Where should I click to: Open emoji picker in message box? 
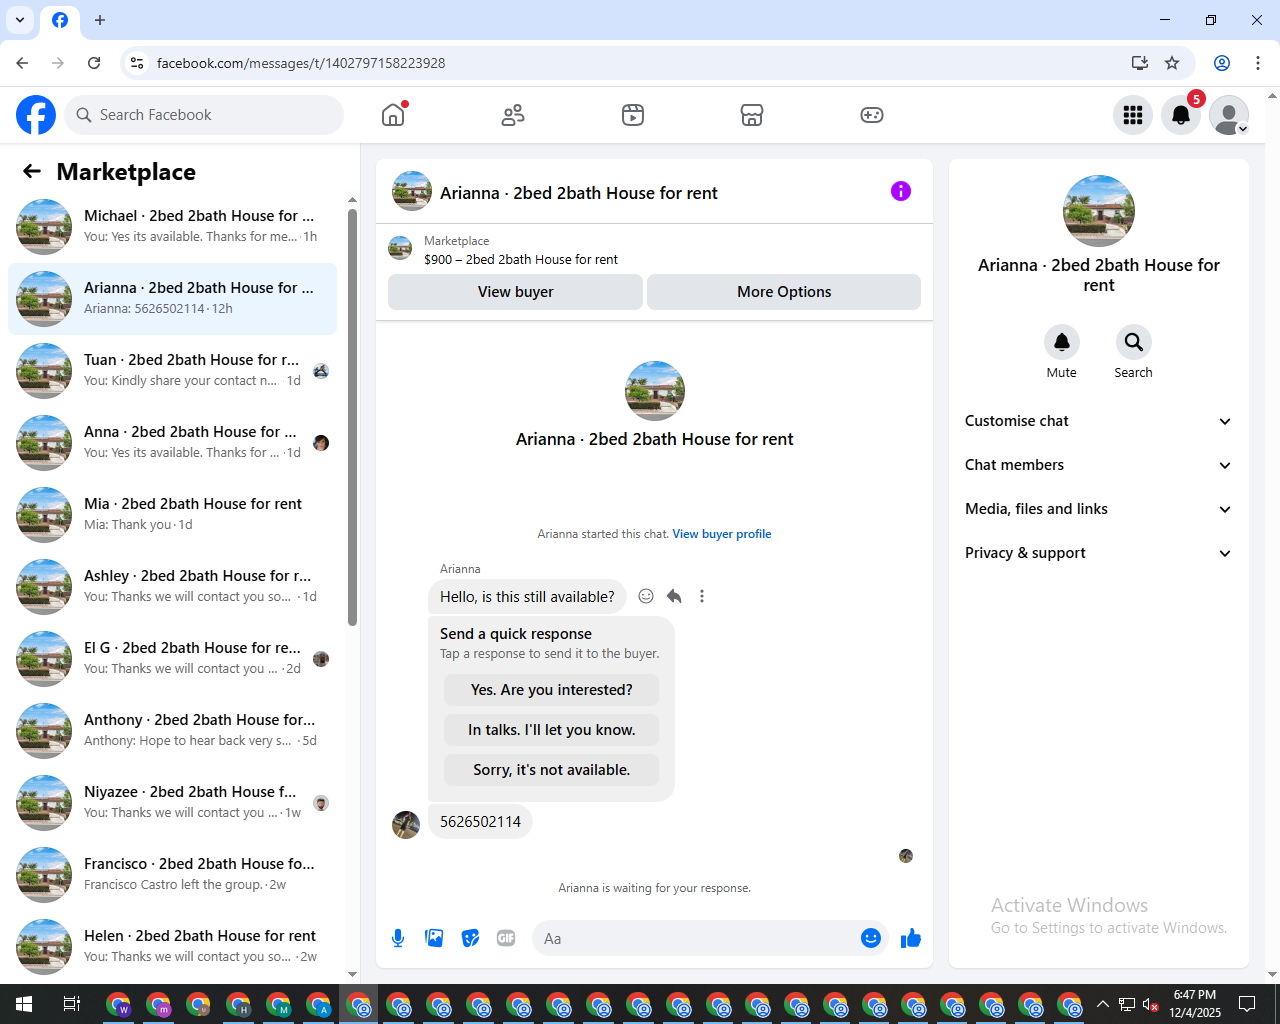[871, 938]
